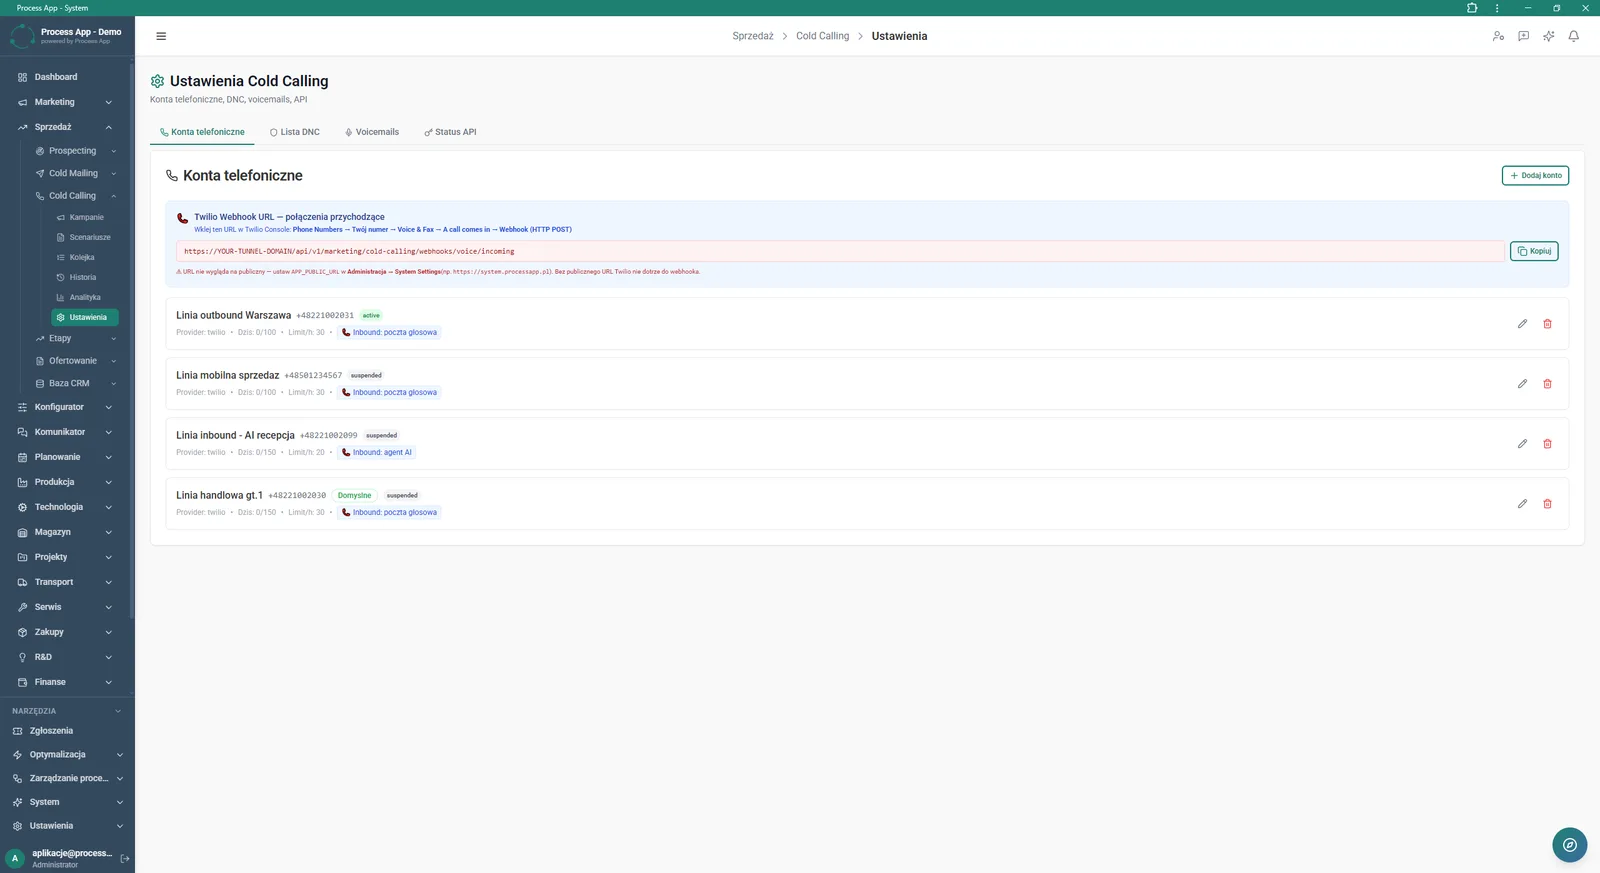Go to Sprzedaż breadcrumb
The image size is (1600, 873).
click(753, 36)
